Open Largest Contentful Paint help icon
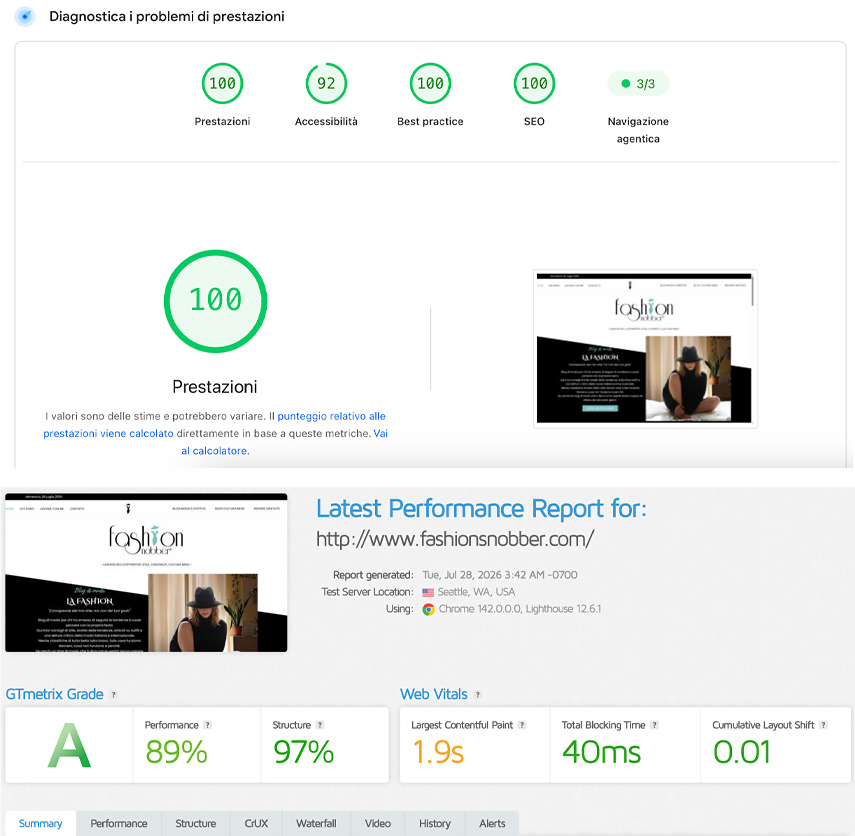Viewport: 855px width, 836px height. tap(522, 725)
